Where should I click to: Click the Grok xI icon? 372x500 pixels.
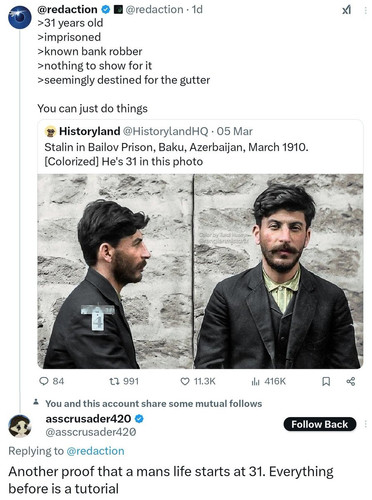coord(346,10)
